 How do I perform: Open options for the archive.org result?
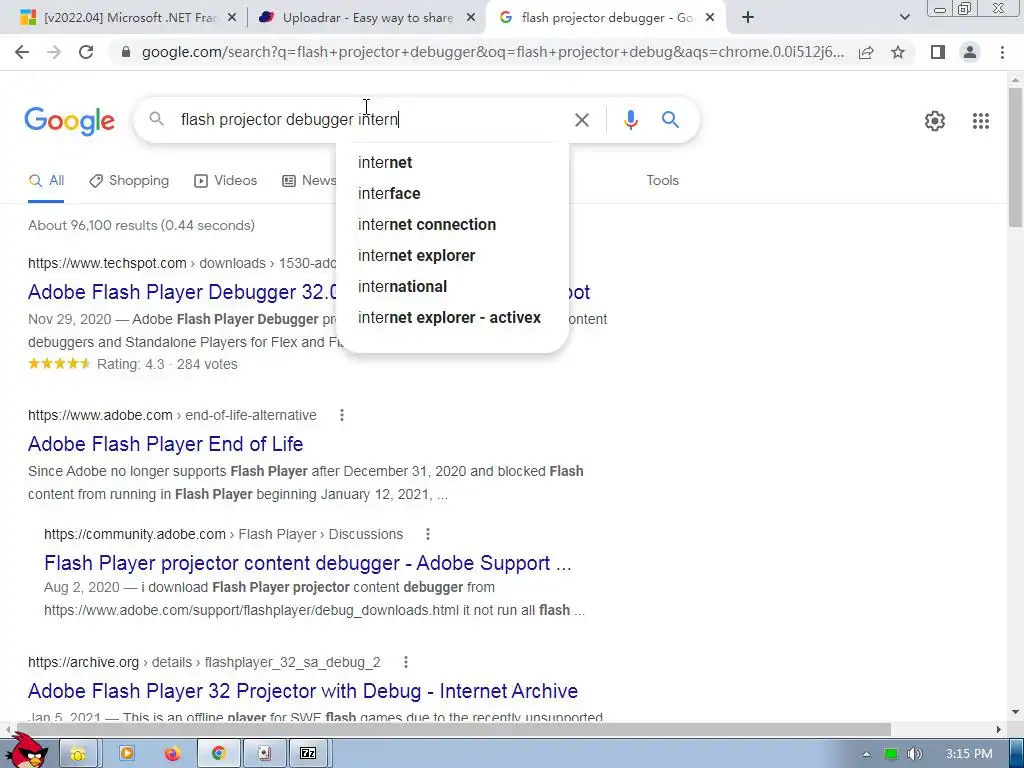[406, 662]
